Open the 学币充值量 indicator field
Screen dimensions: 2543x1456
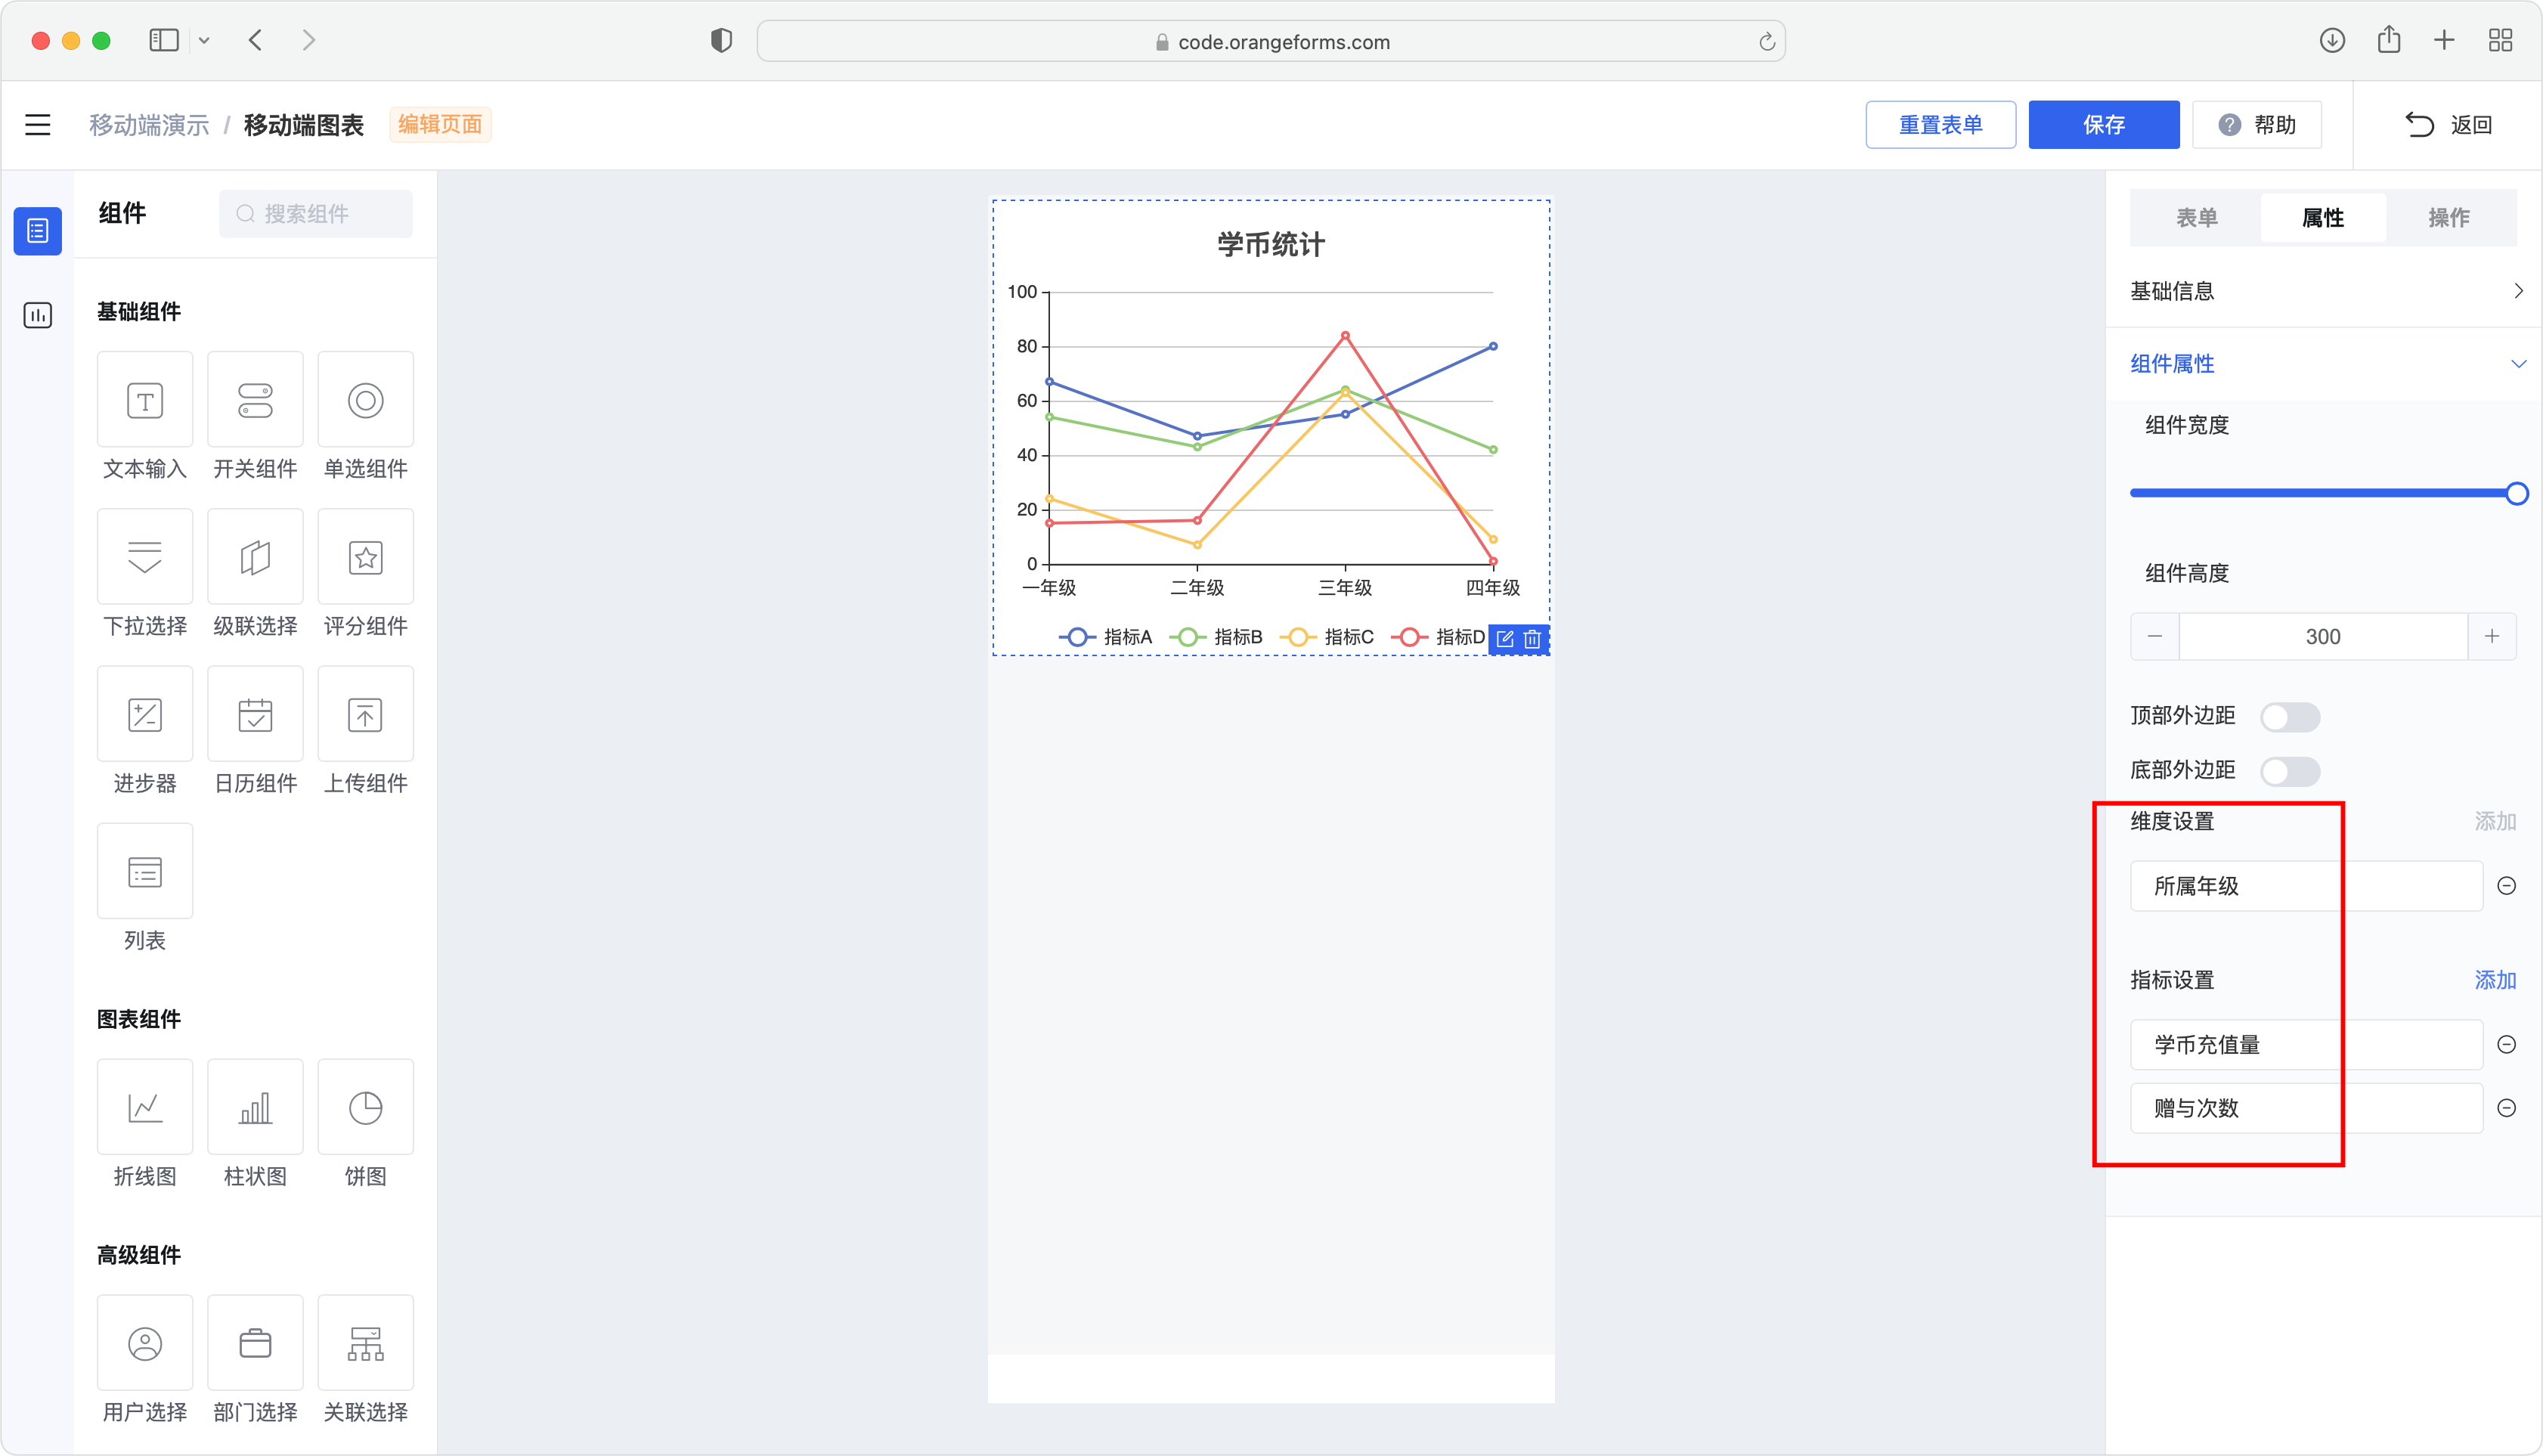[x=2306, y=1045]
